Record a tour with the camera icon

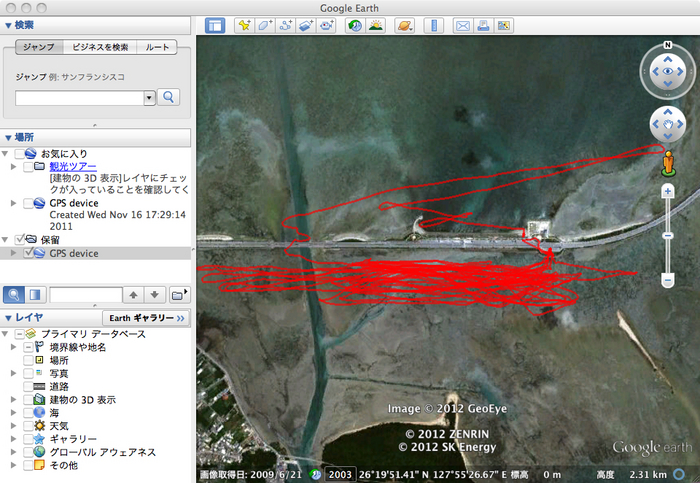(x=326, y=25)
